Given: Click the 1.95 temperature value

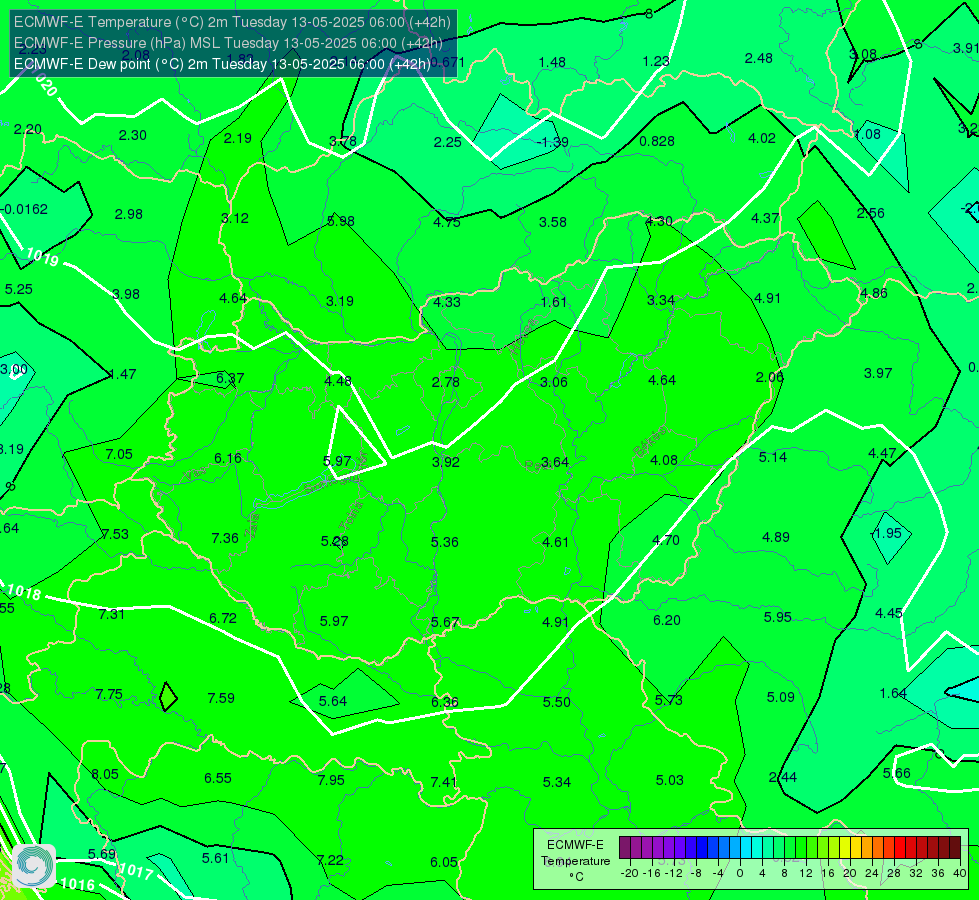Looking at the screenshot, I should click(x=887, y=533).
